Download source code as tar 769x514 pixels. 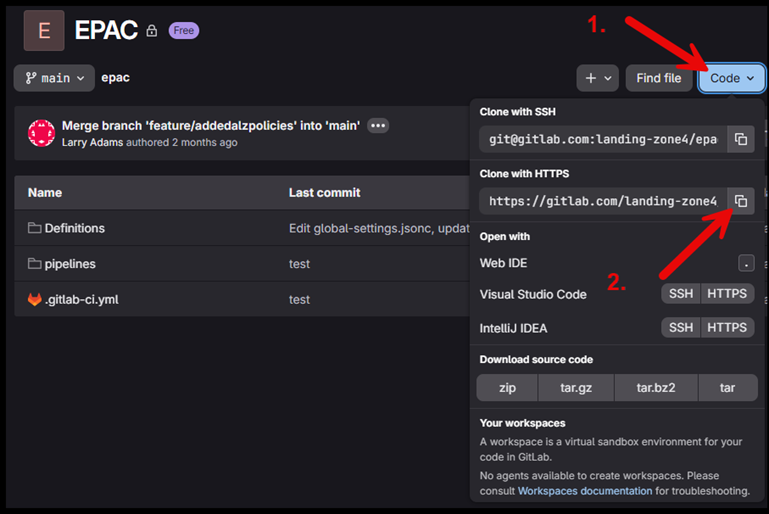[x=727, y=388]
